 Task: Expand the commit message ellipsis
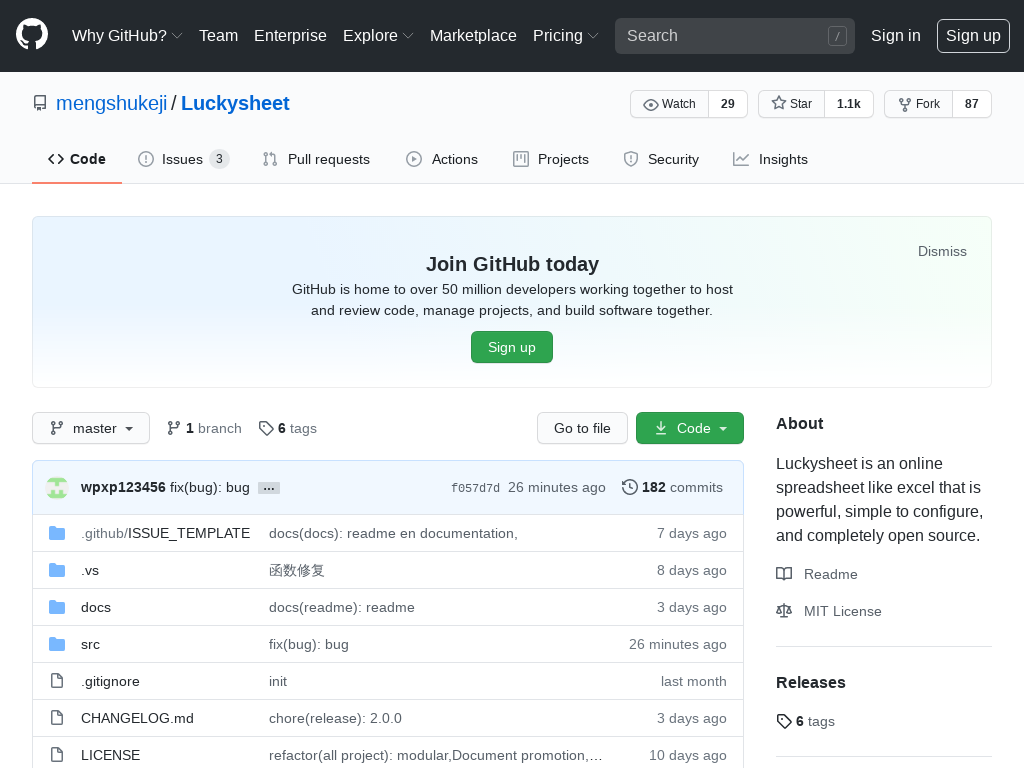click(x=268, y=488)
